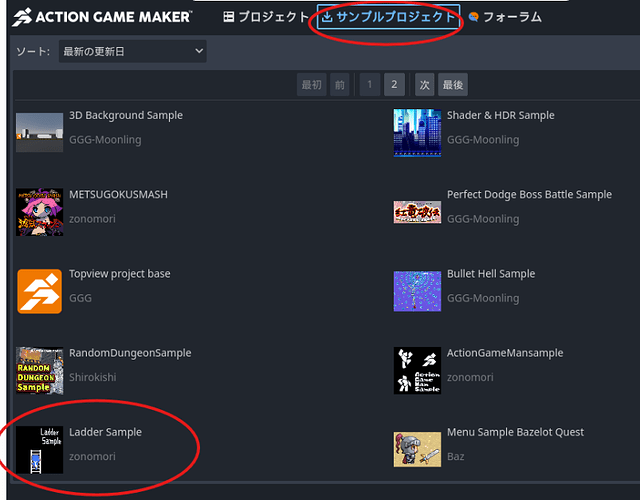This screenshot has width=640, height=500.
Task: Select the Ladder Sample thumbnail
Action: pyautogui.click(x=40, y=450)
